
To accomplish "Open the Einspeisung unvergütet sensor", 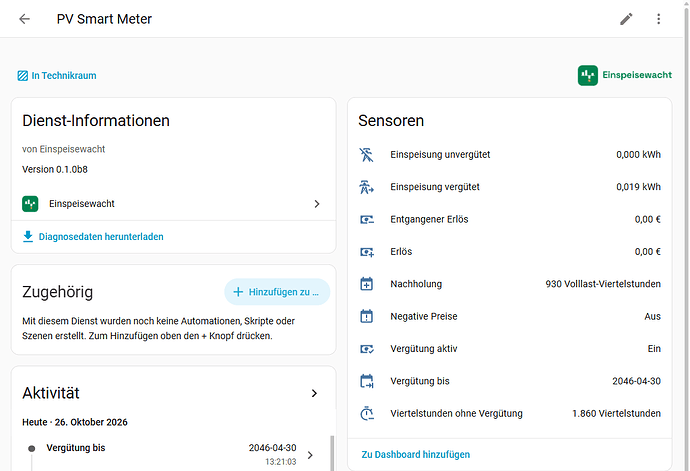I will (510, 155).
